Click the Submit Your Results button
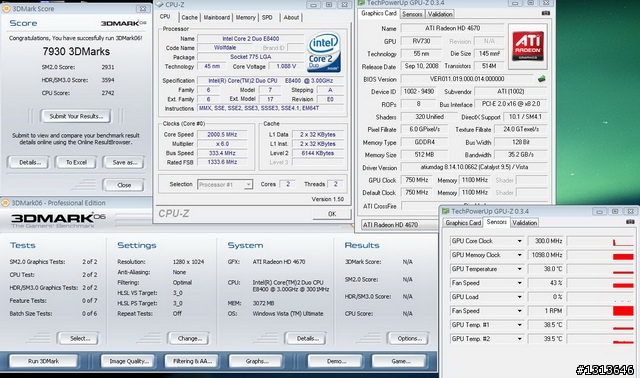This screenshot has width=640, height=378. tap(76, 116)
